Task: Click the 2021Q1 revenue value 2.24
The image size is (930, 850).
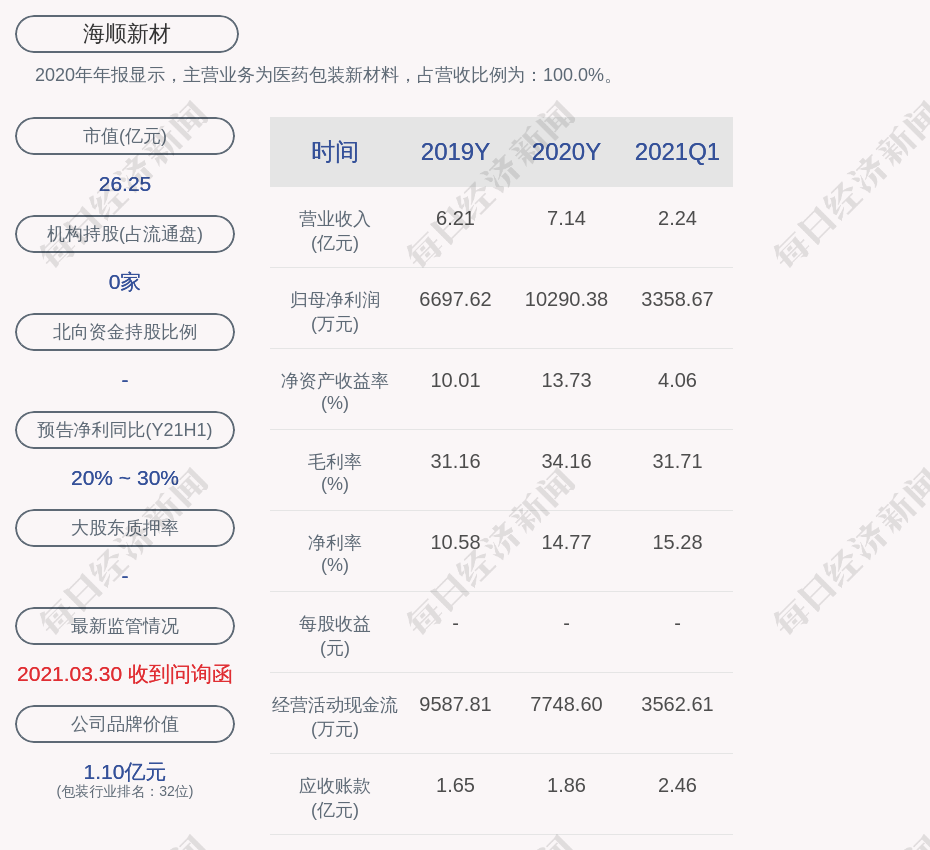Action: click(x=677, y=219)
